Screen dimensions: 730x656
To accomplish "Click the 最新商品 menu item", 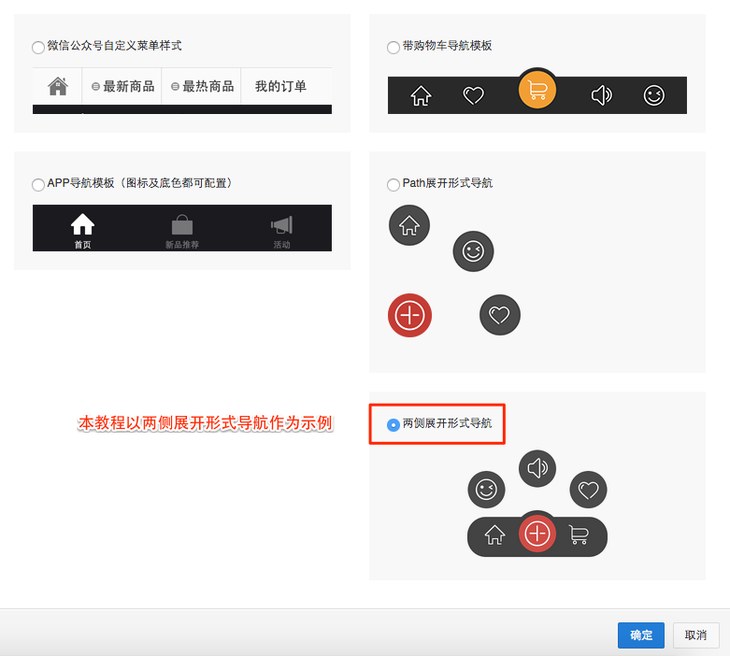I will pyautogui.click(x=123, y=87).
